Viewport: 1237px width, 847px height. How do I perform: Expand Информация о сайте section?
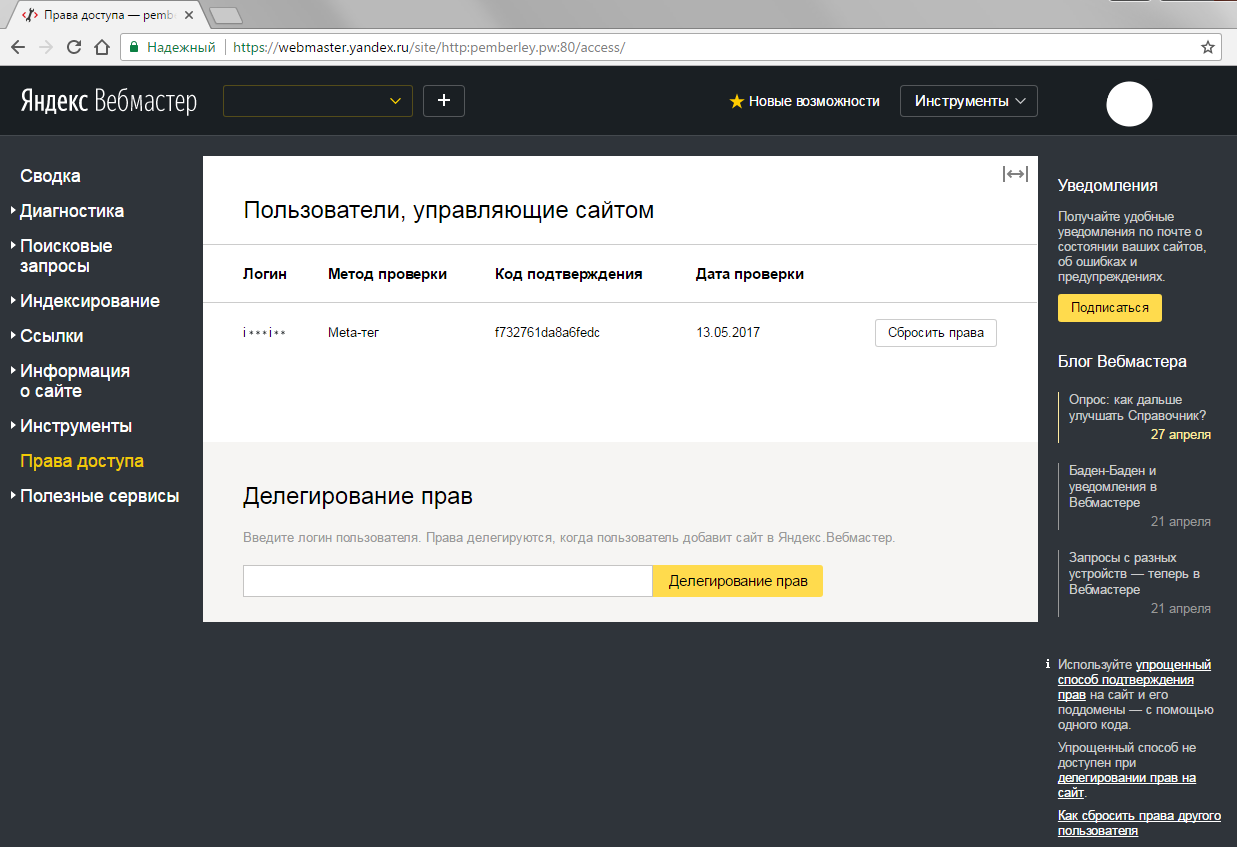[71, 381]
